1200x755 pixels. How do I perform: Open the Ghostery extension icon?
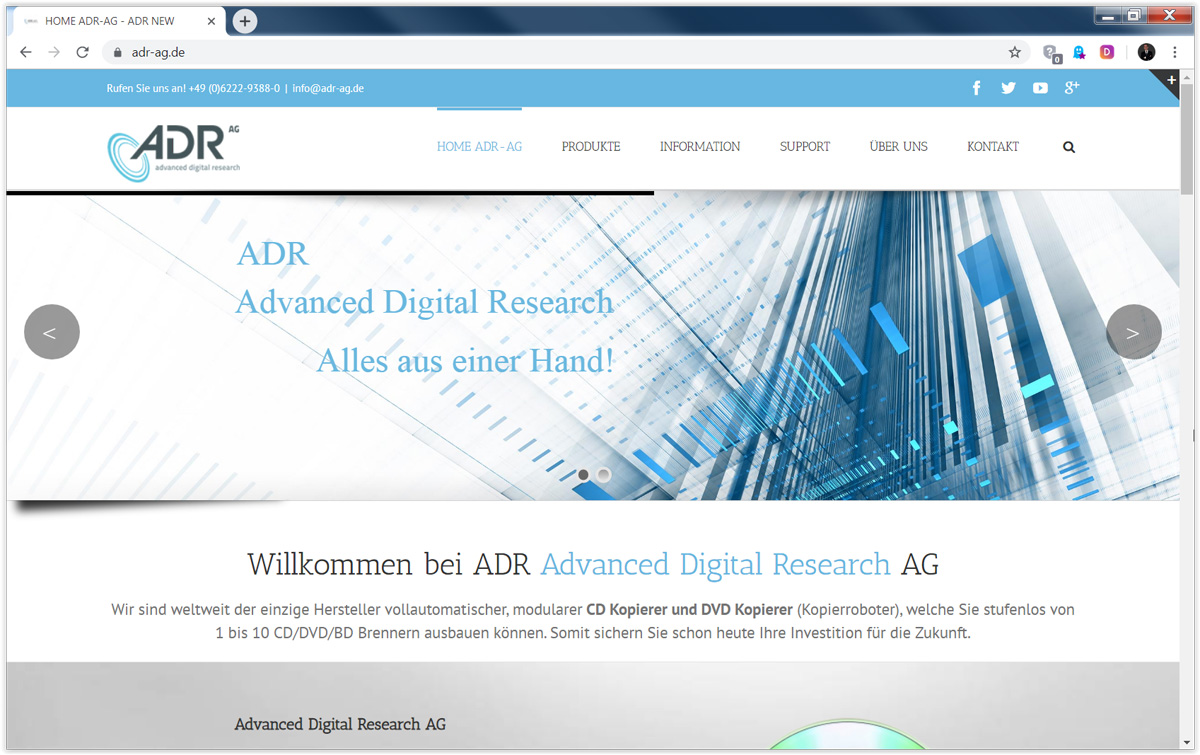1078,51
